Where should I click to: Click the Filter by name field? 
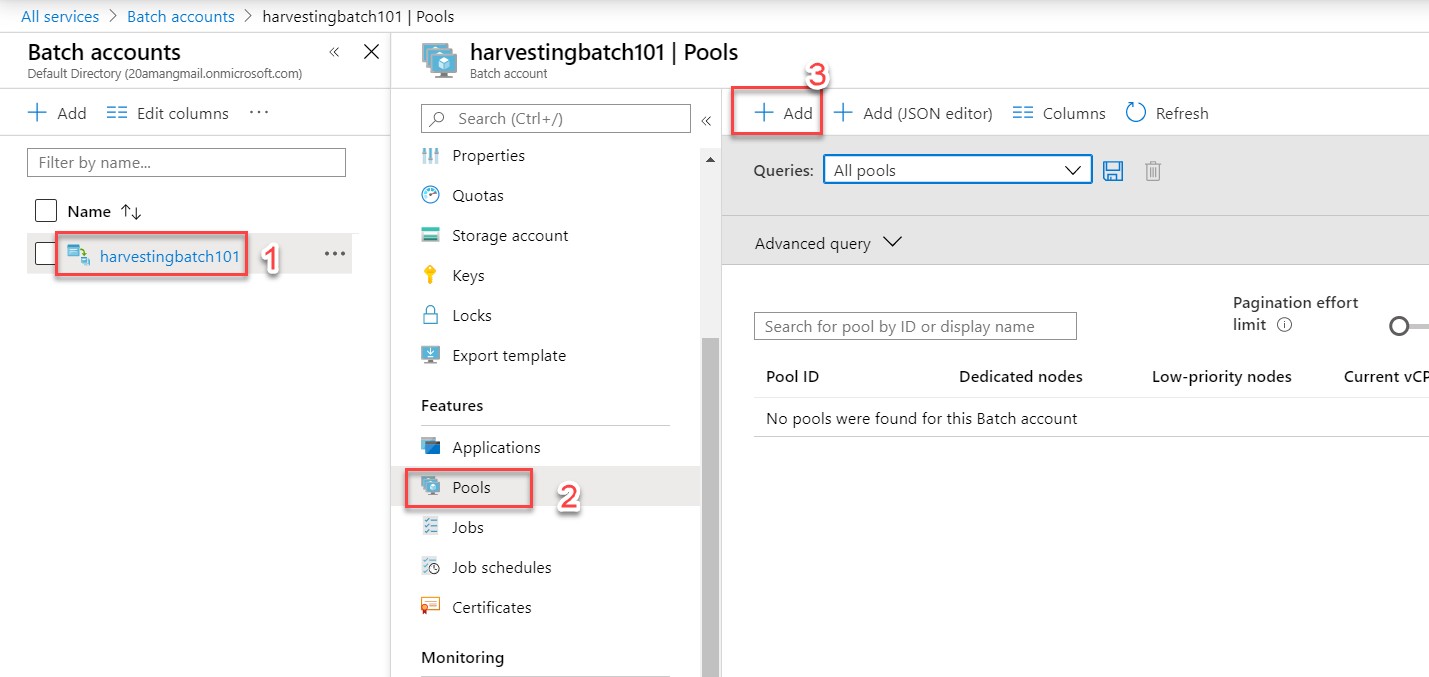coord(186,162)
